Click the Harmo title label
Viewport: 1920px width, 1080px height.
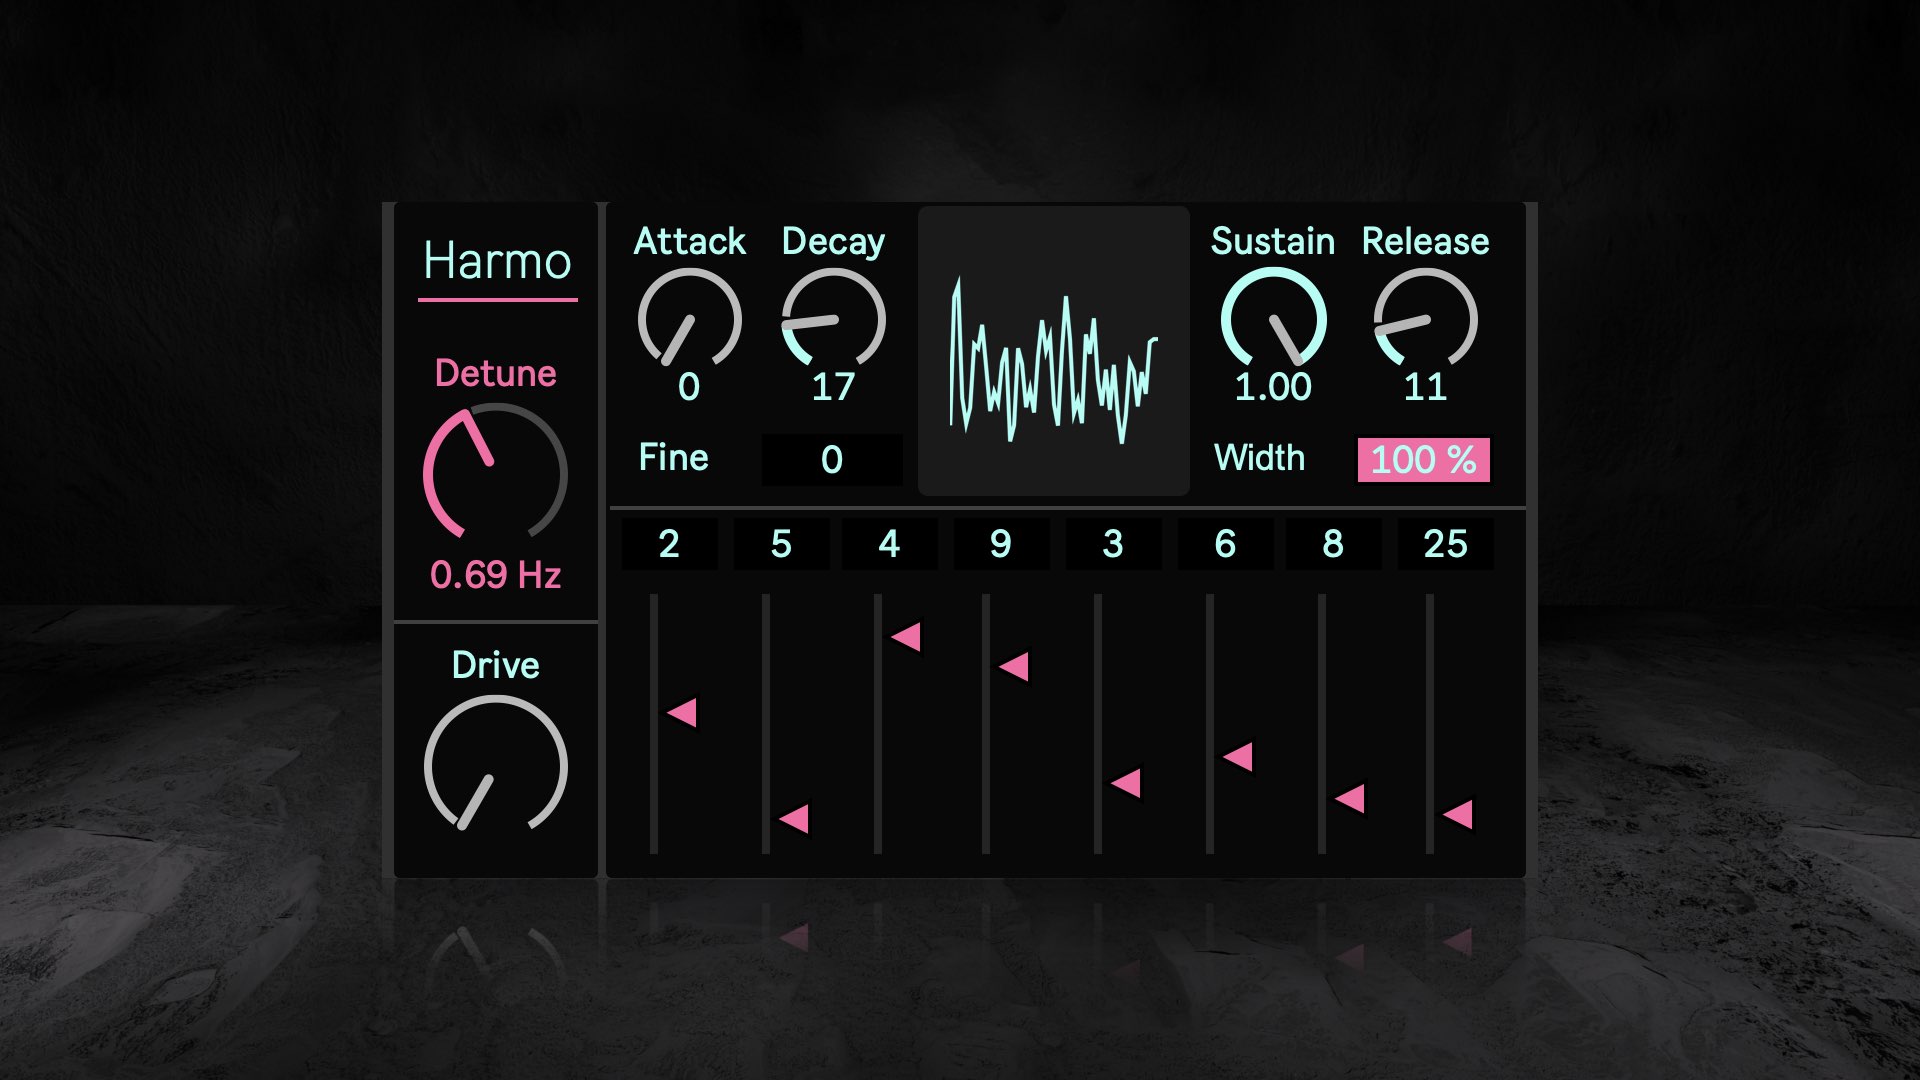[x=497, y=262]
